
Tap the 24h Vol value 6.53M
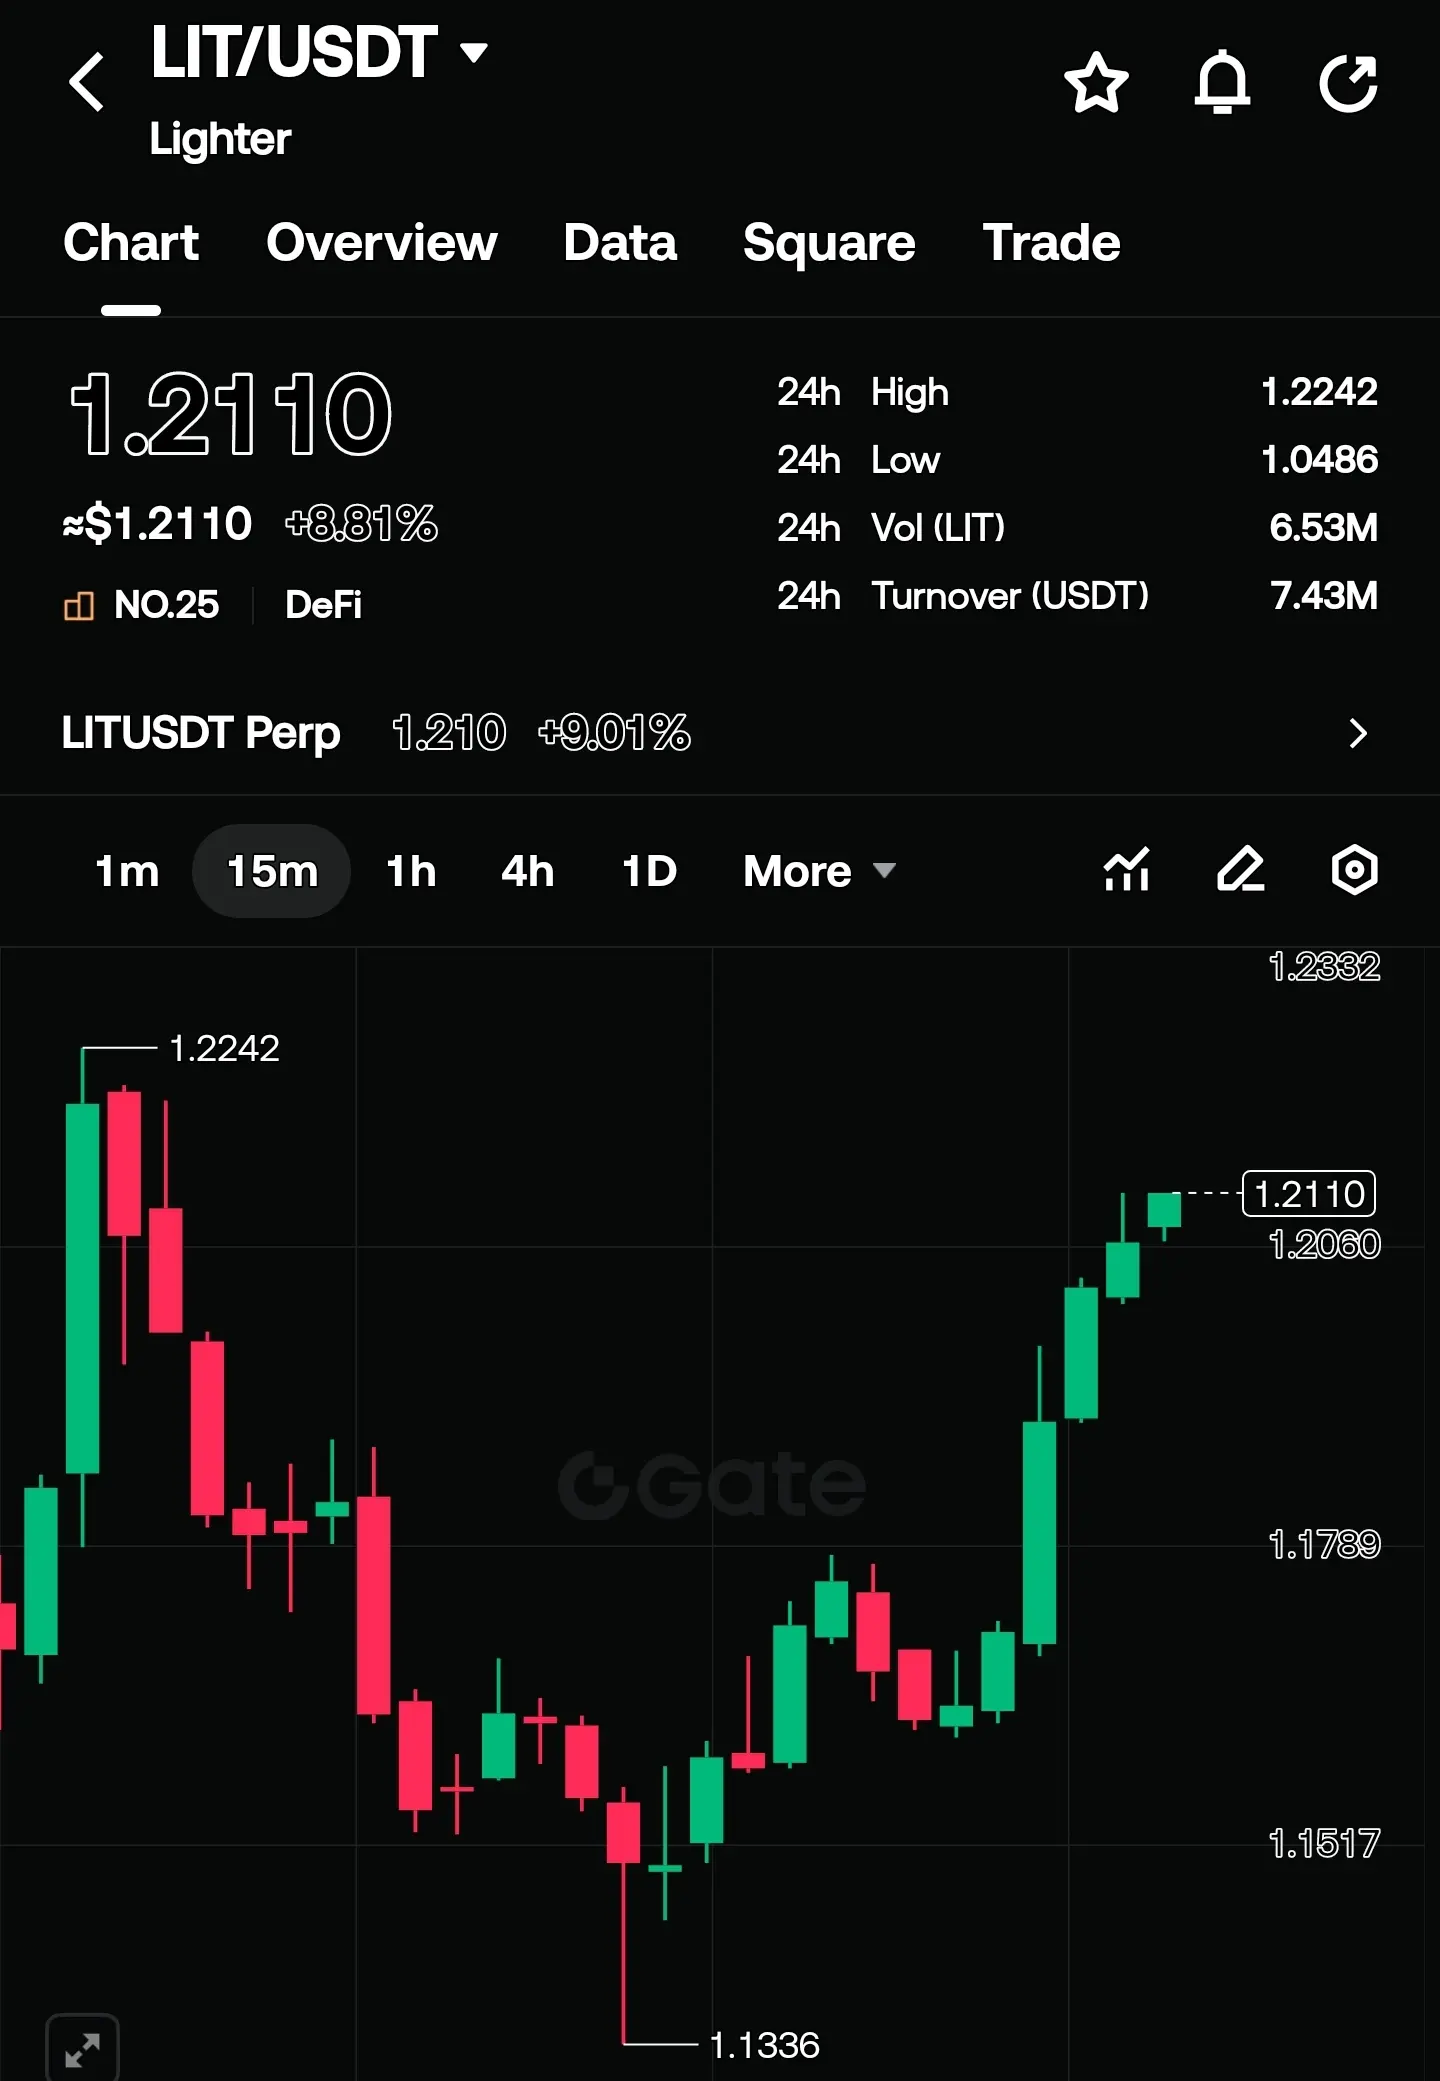(x=1323, y=527)
